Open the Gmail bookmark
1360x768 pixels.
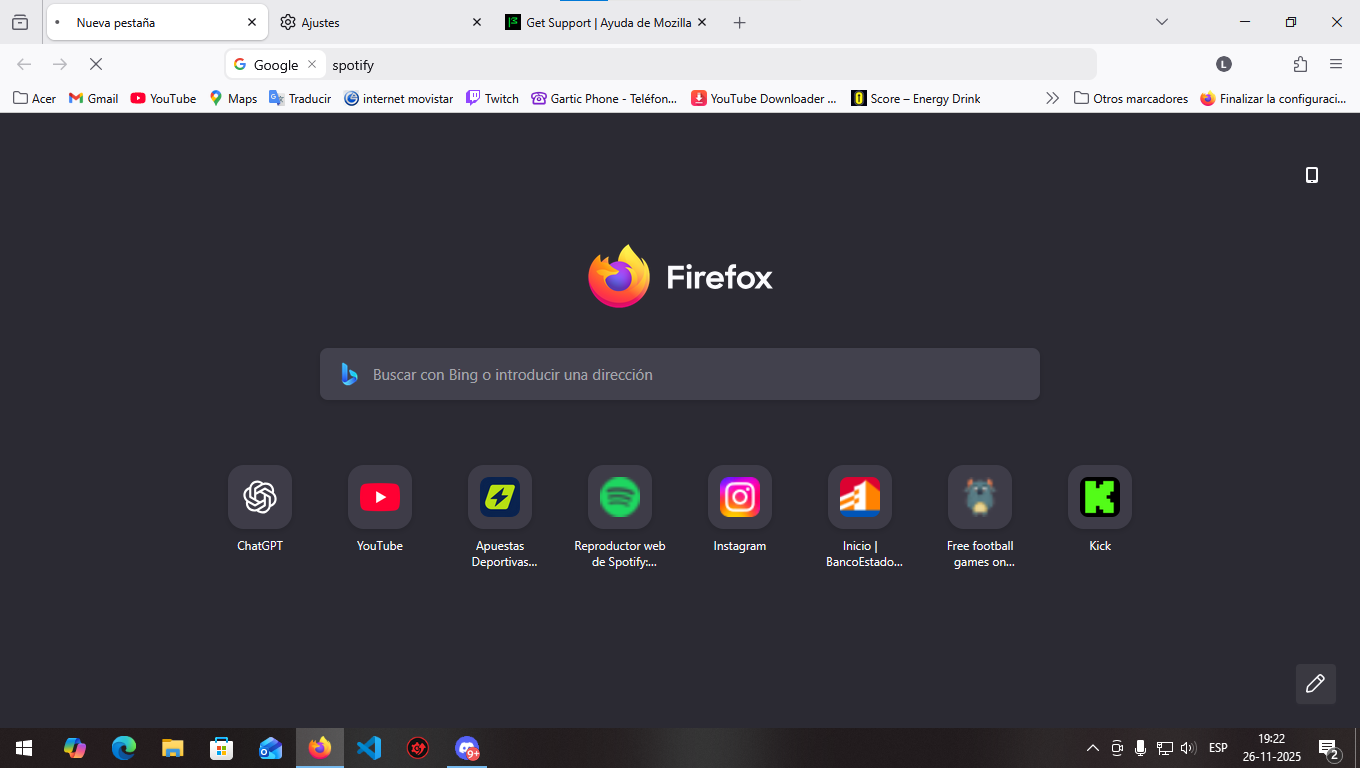(93, 98)
